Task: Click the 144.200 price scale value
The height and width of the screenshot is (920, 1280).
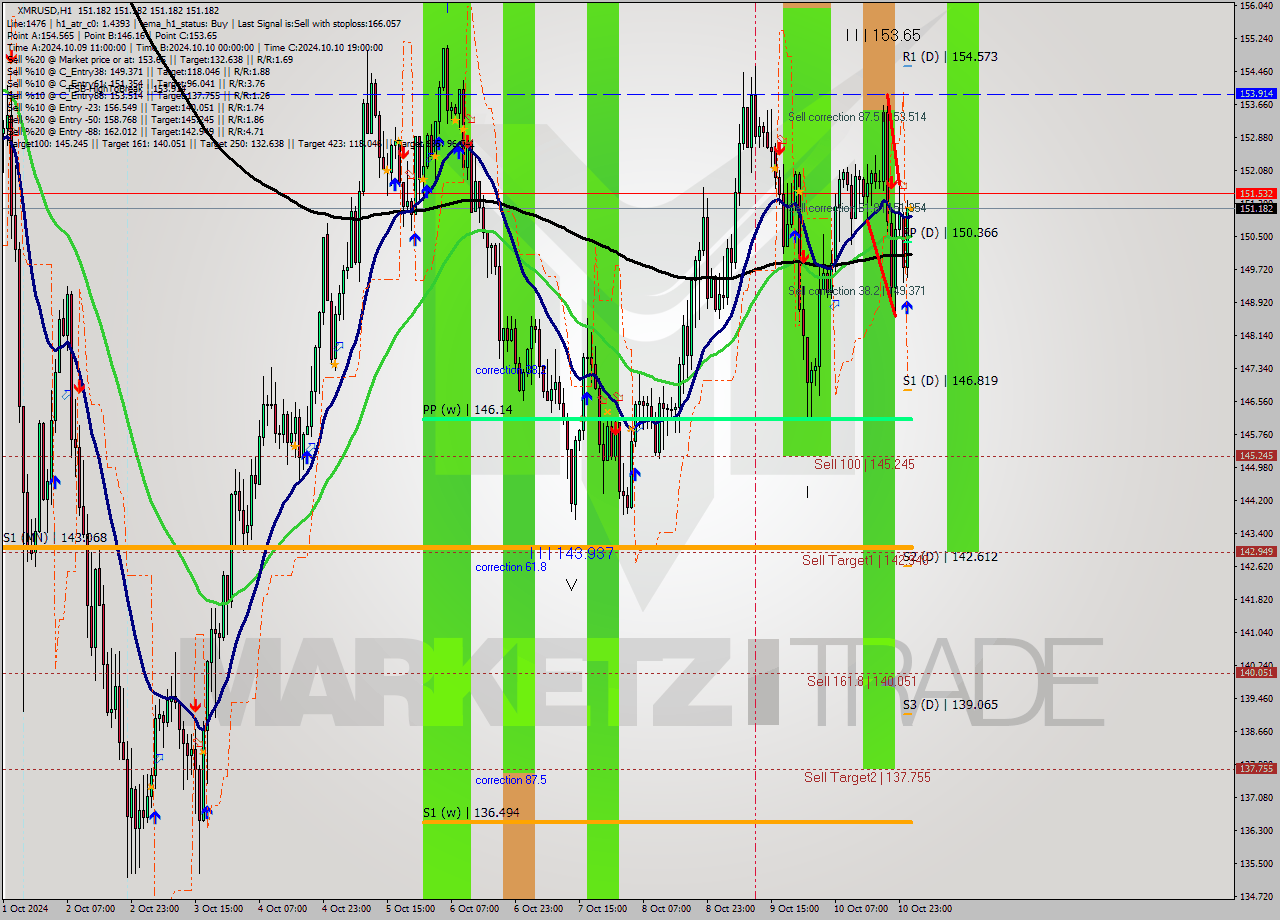Action: (x=1256, y=500)
